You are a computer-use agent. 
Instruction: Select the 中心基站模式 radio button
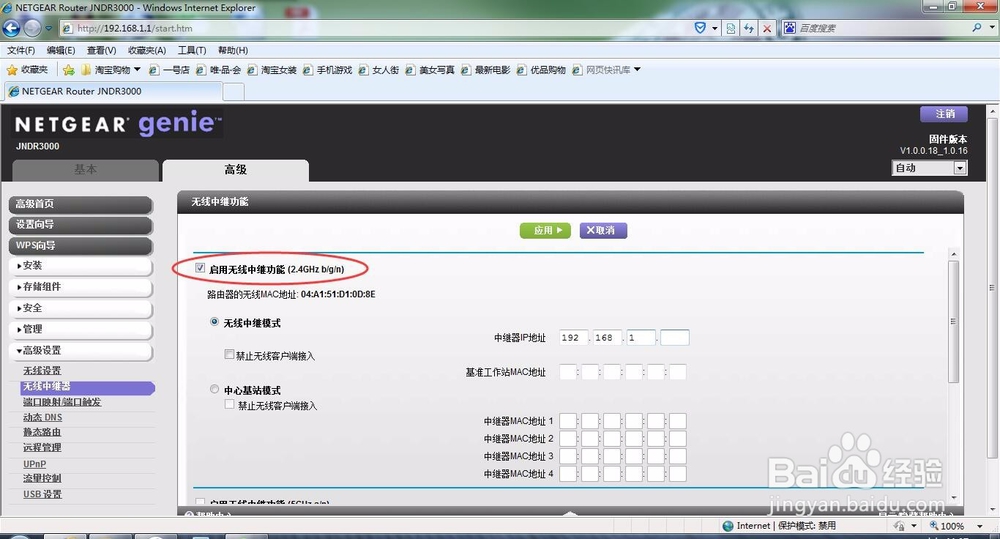point(215,389)
